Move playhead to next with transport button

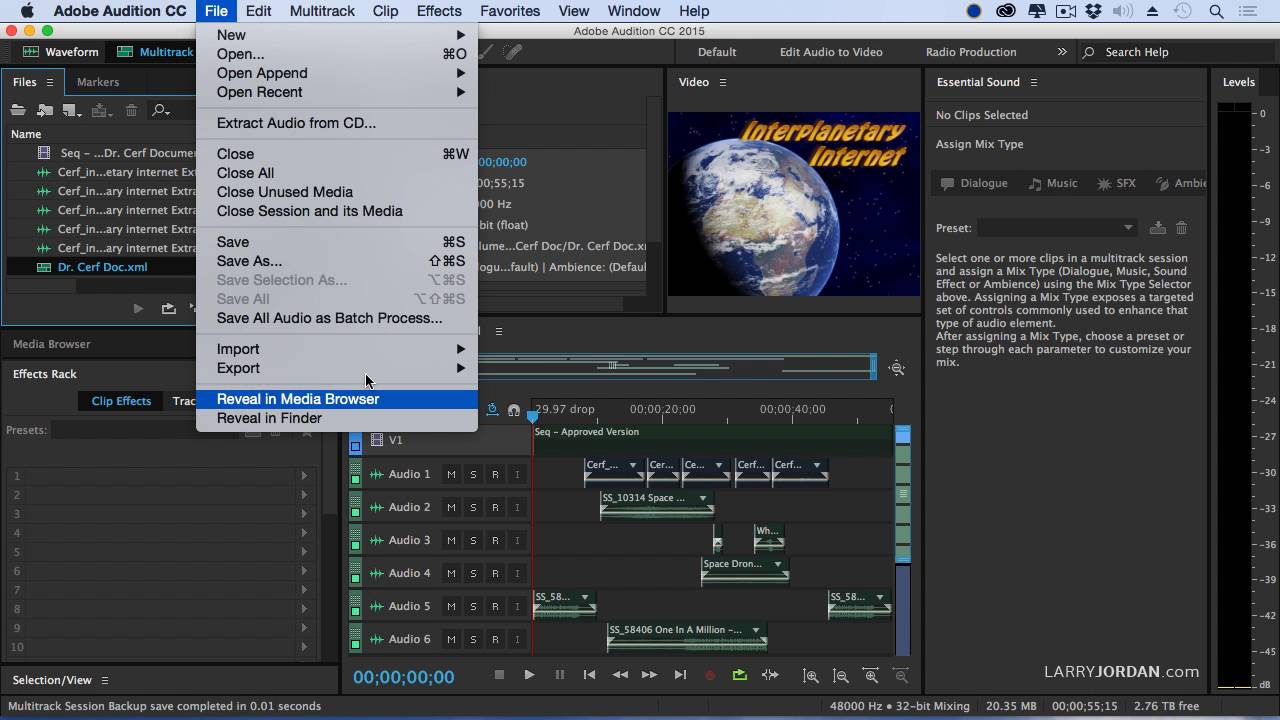pos(680,675)
